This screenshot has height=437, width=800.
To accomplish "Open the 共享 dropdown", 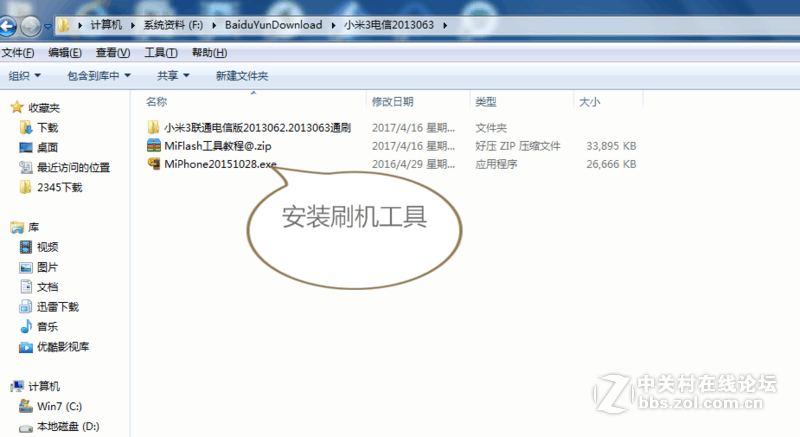I will (173, 76).
